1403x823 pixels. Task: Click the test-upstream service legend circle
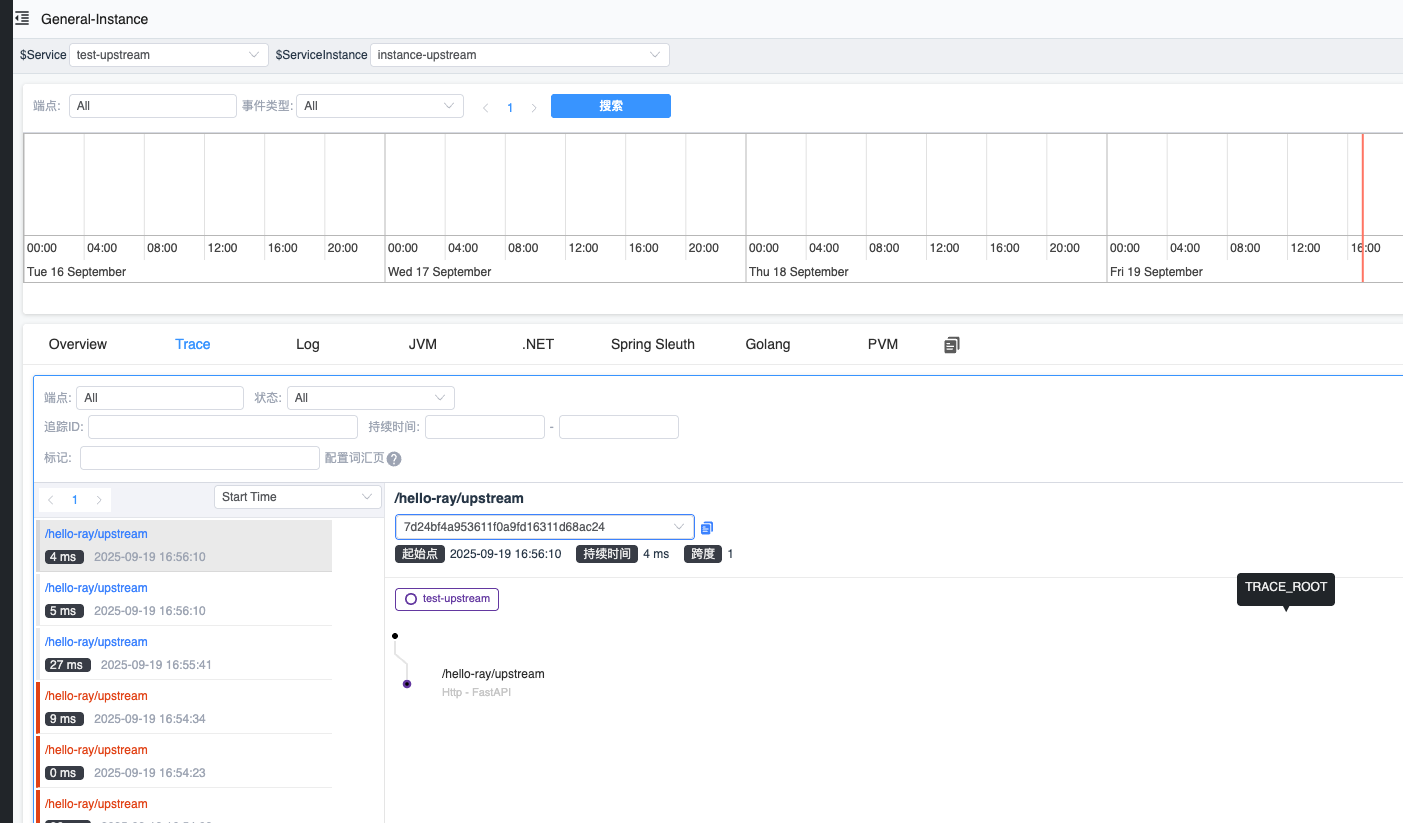click(411, 599)
